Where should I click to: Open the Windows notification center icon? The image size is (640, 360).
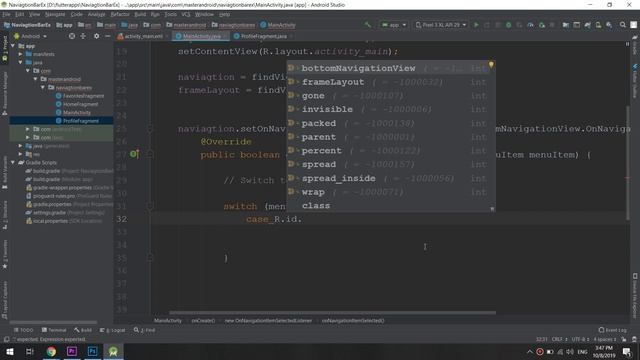pyautogui.click(x=627, y=351)
